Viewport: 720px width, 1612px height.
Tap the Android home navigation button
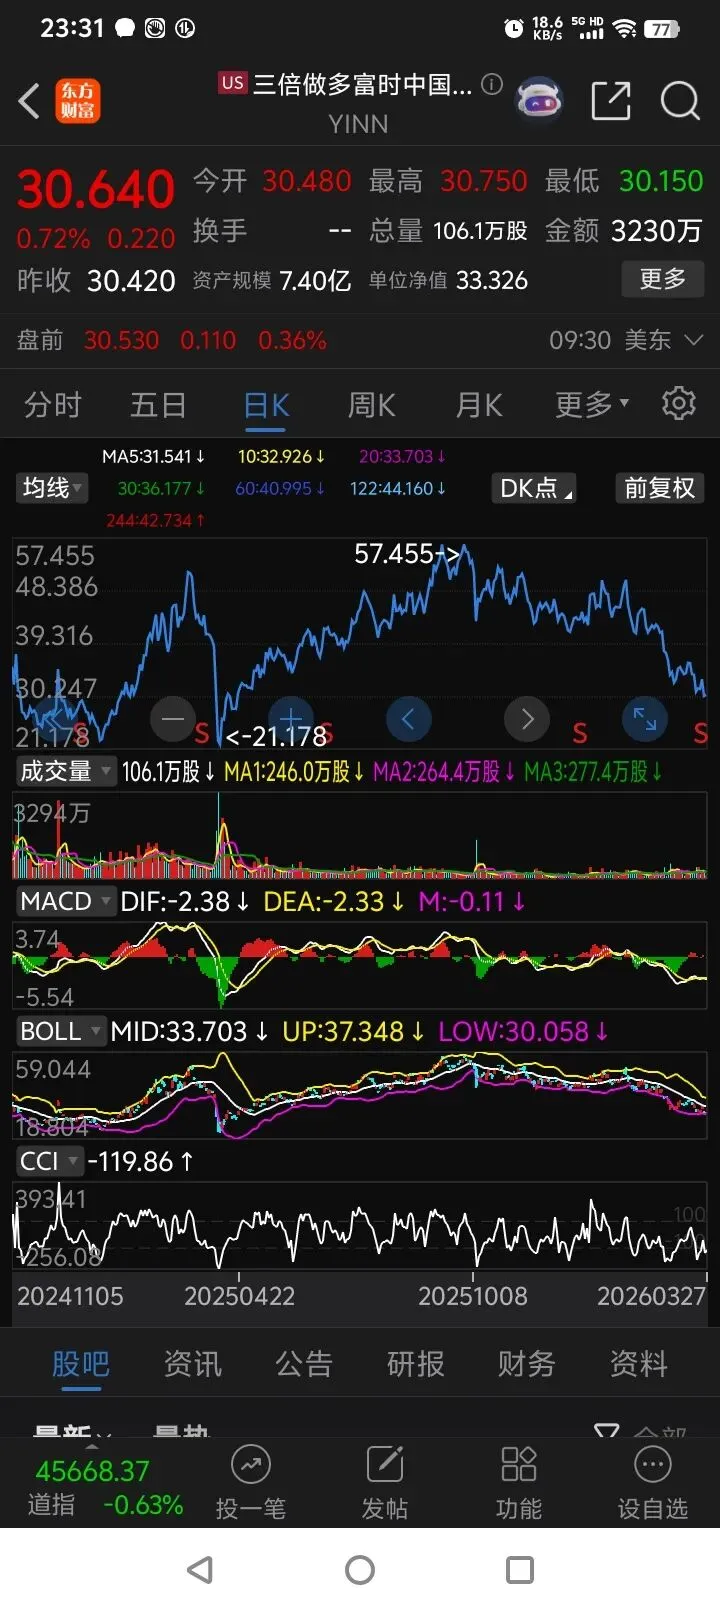click(x=360, y=1570)
